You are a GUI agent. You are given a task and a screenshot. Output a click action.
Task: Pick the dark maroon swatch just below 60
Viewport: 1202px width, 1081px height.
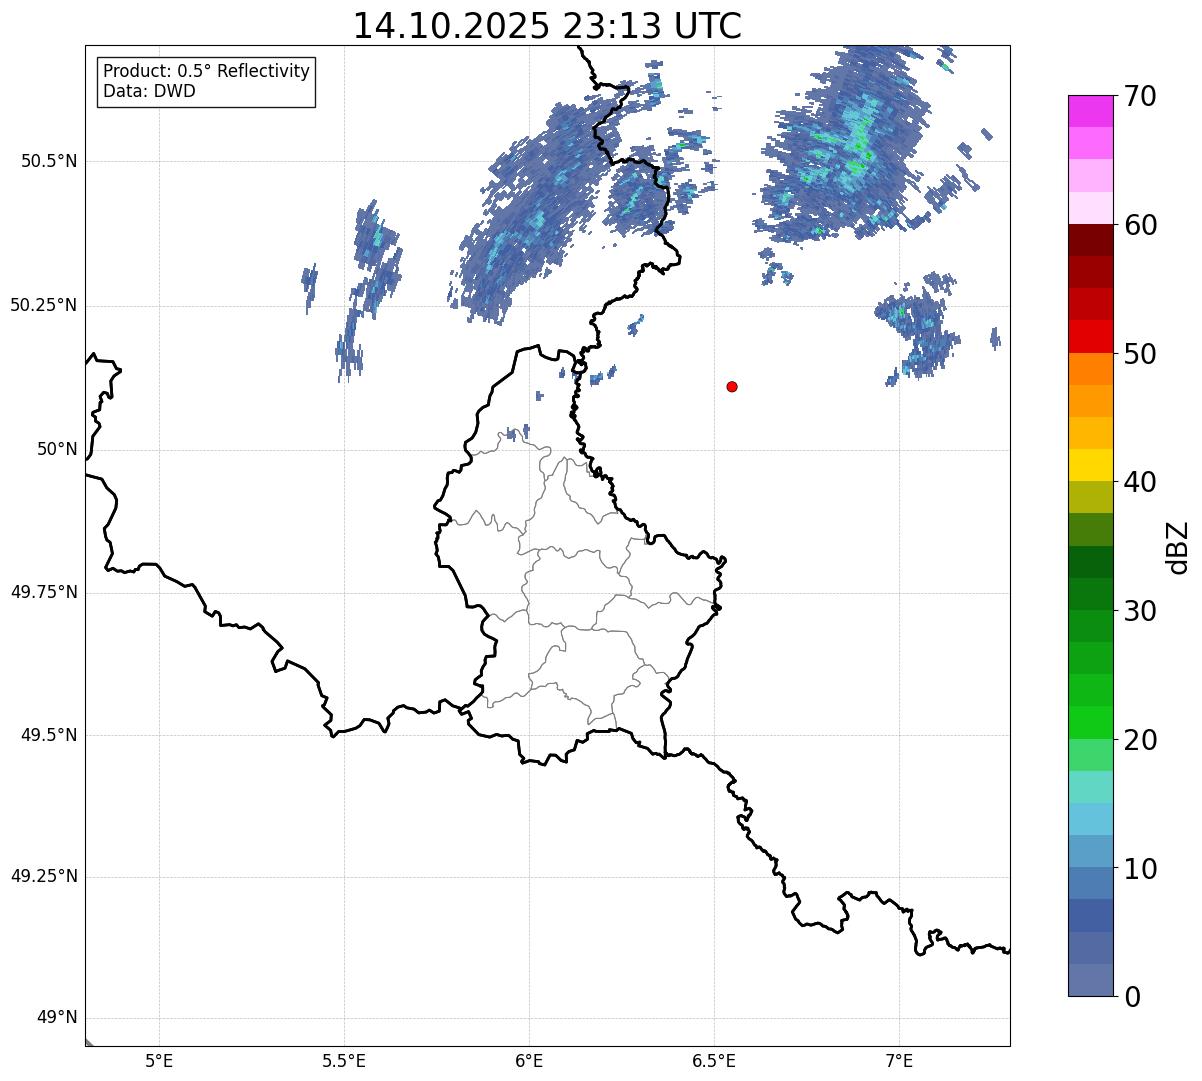(x=1091, y=240)
